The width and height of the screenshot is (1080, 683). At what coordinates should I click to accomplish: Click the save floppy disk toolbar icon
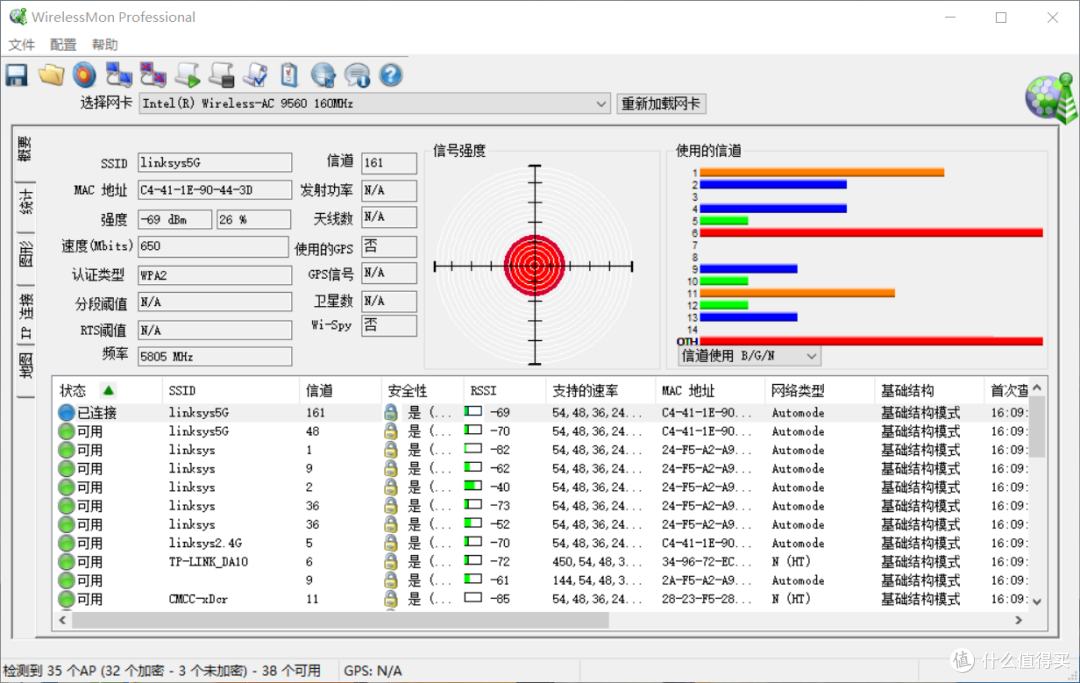coord(17,75)
